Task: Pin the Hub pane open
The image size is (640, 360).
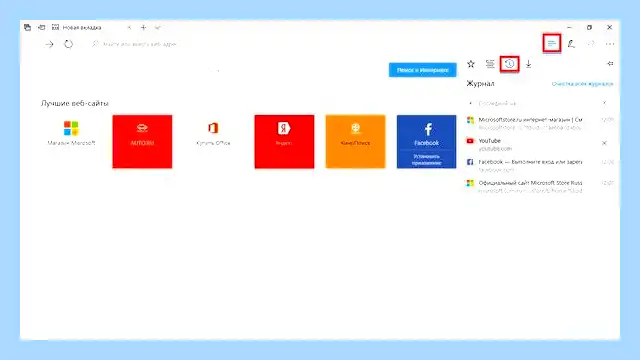Action: [x=610, y=64]
